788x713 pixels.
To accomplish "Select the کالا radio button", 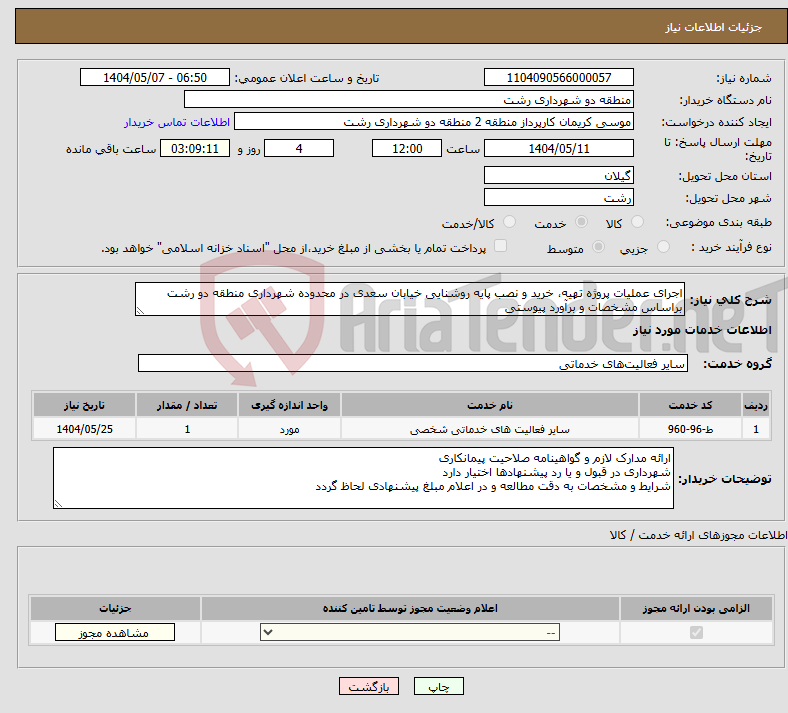I will pyautogui.click(x=637, y=222).
